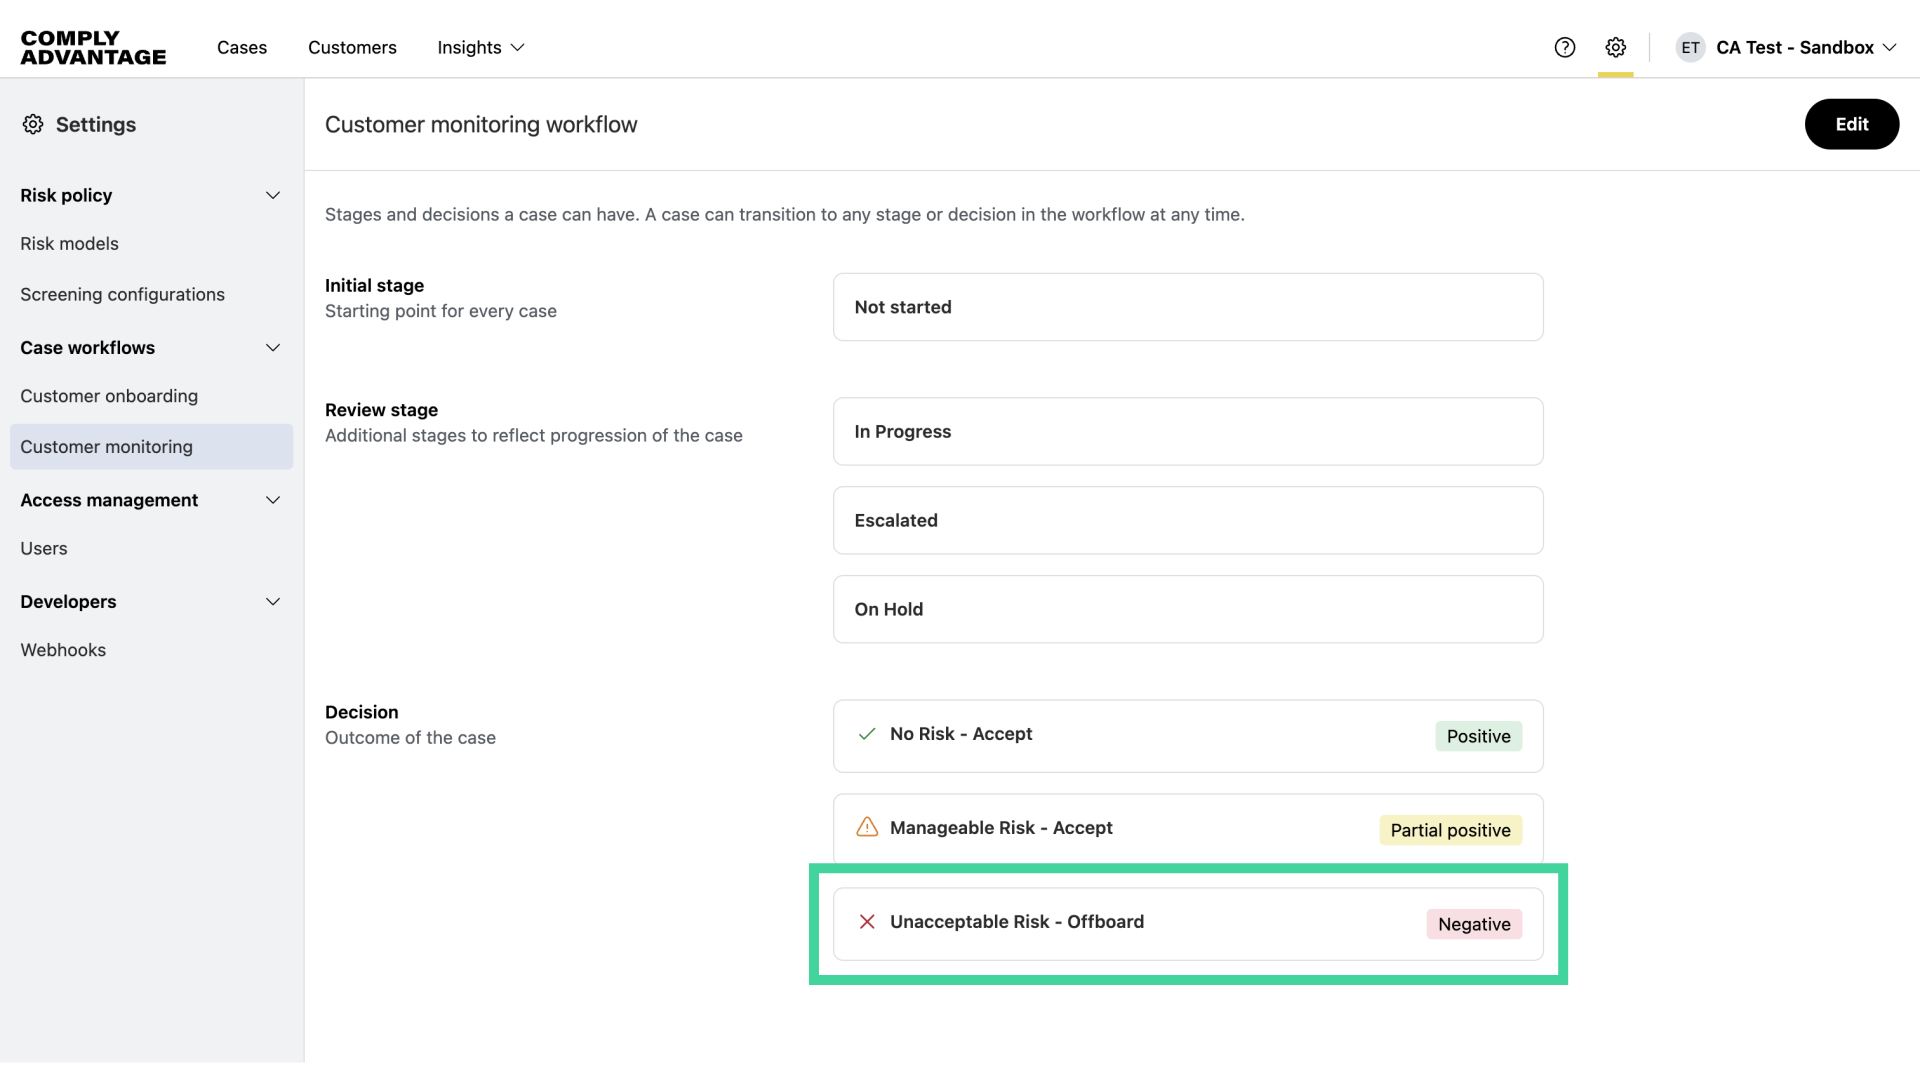Click the Settings gear icon in the sidebar
Image resolution: width=1920 pixels, height=1080 pixels.
(x=33, y=124)
